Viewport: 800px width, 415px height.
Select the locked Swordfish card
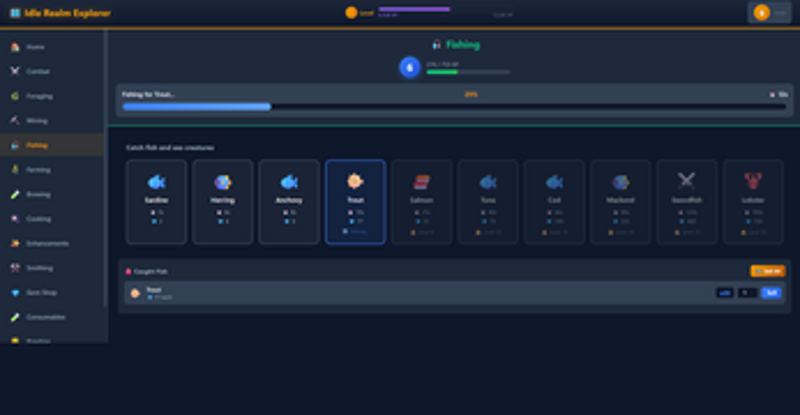point(686,201)
